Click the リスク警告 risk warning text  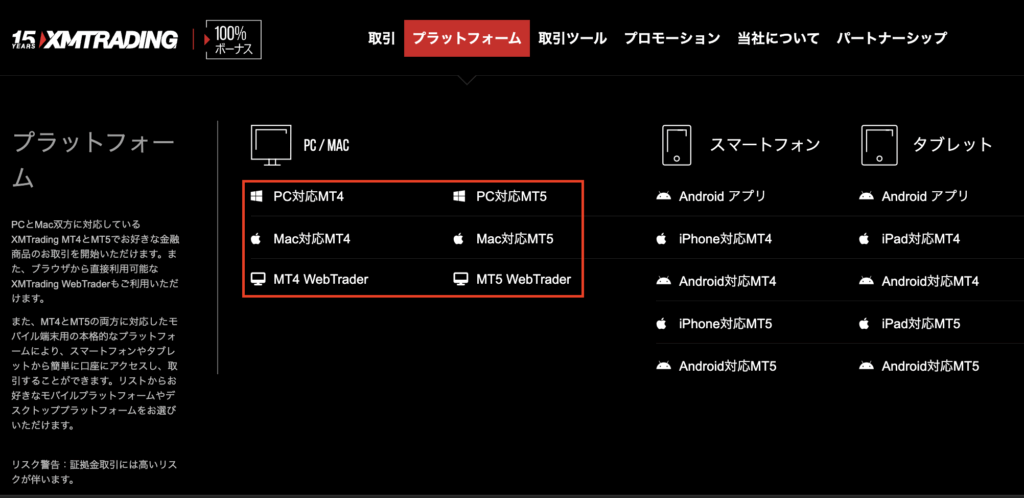pos(95,472)
